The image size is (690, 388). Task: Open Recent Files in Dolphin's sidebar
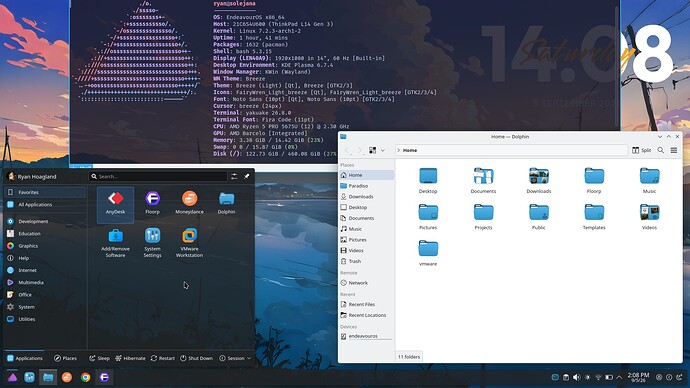(367, 304)
